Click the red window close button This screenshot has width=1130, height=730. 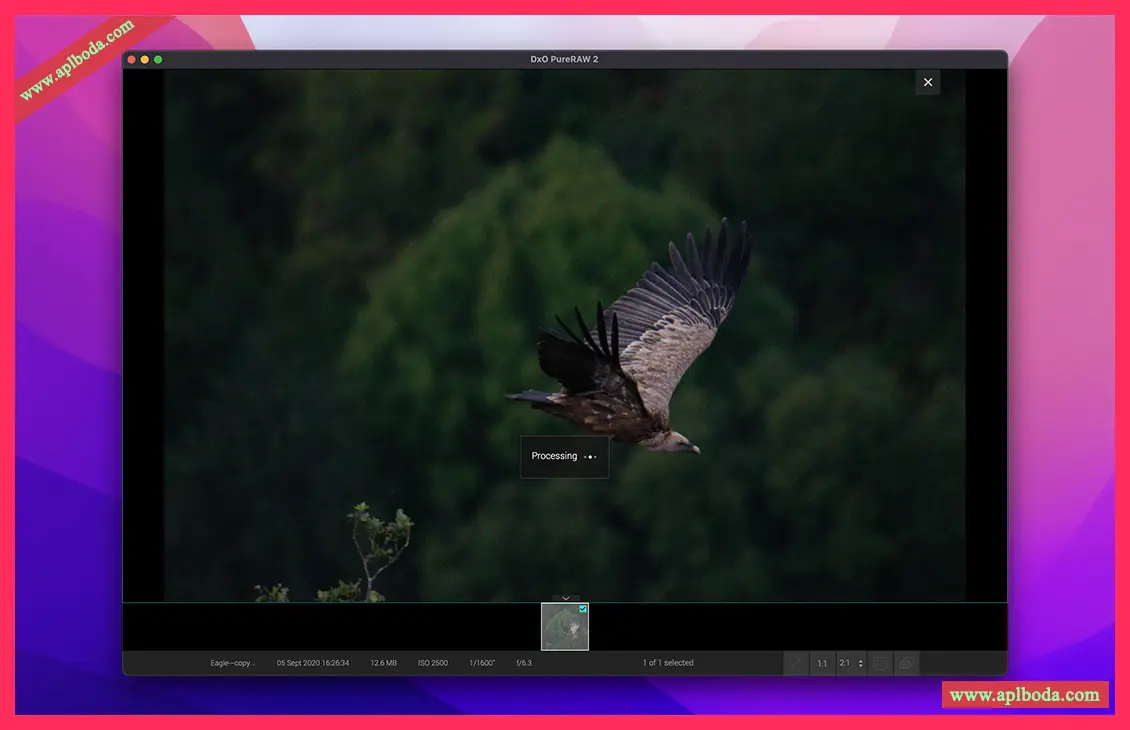131,60
